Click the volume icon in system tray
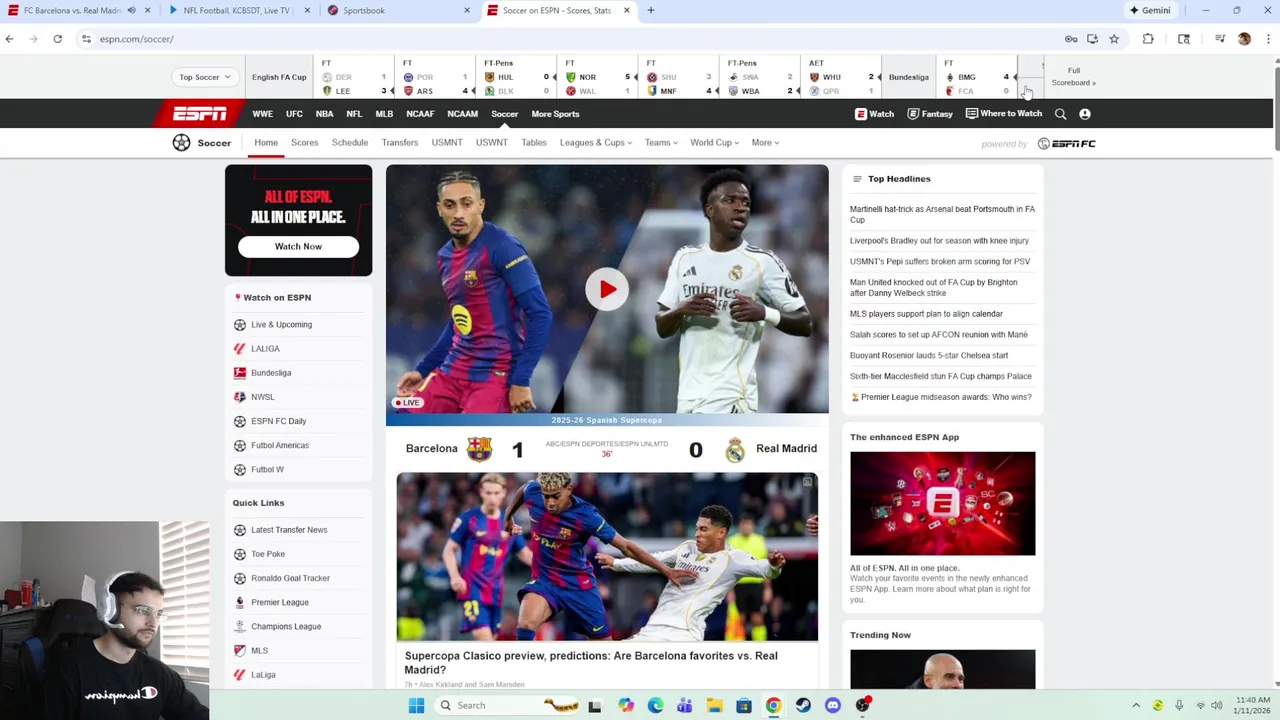Viewport: 1280px width, 720px height. (1217, 705)
